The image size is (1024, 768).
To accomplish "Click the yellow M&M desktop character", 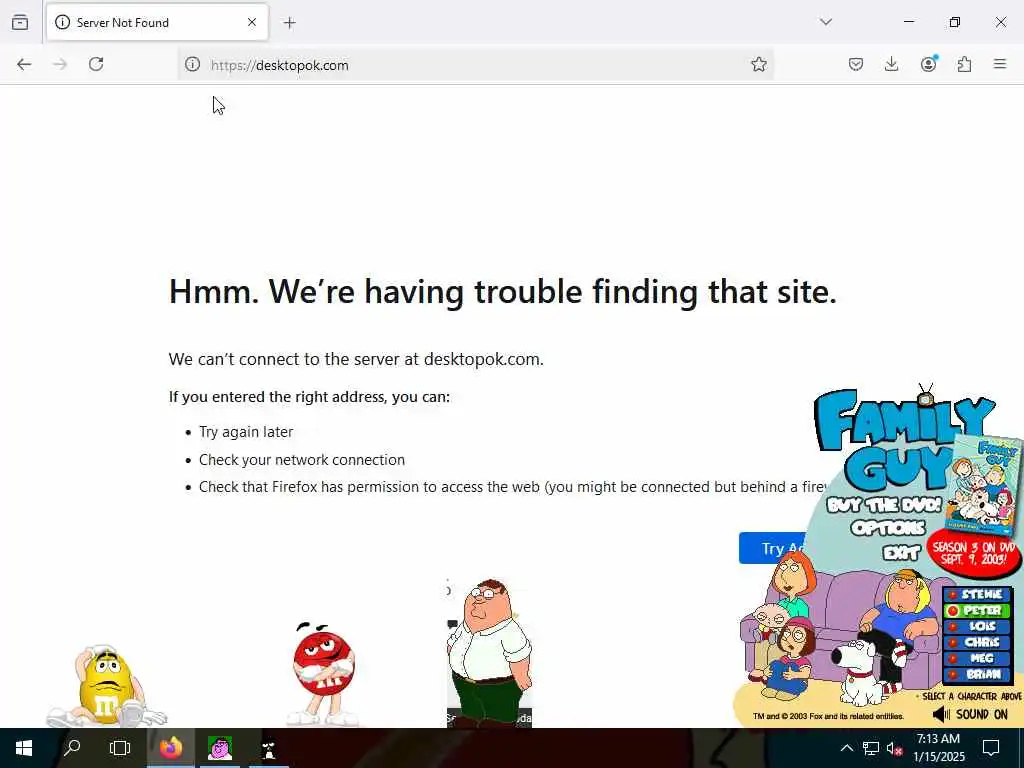I will click(x=106, y=686).
